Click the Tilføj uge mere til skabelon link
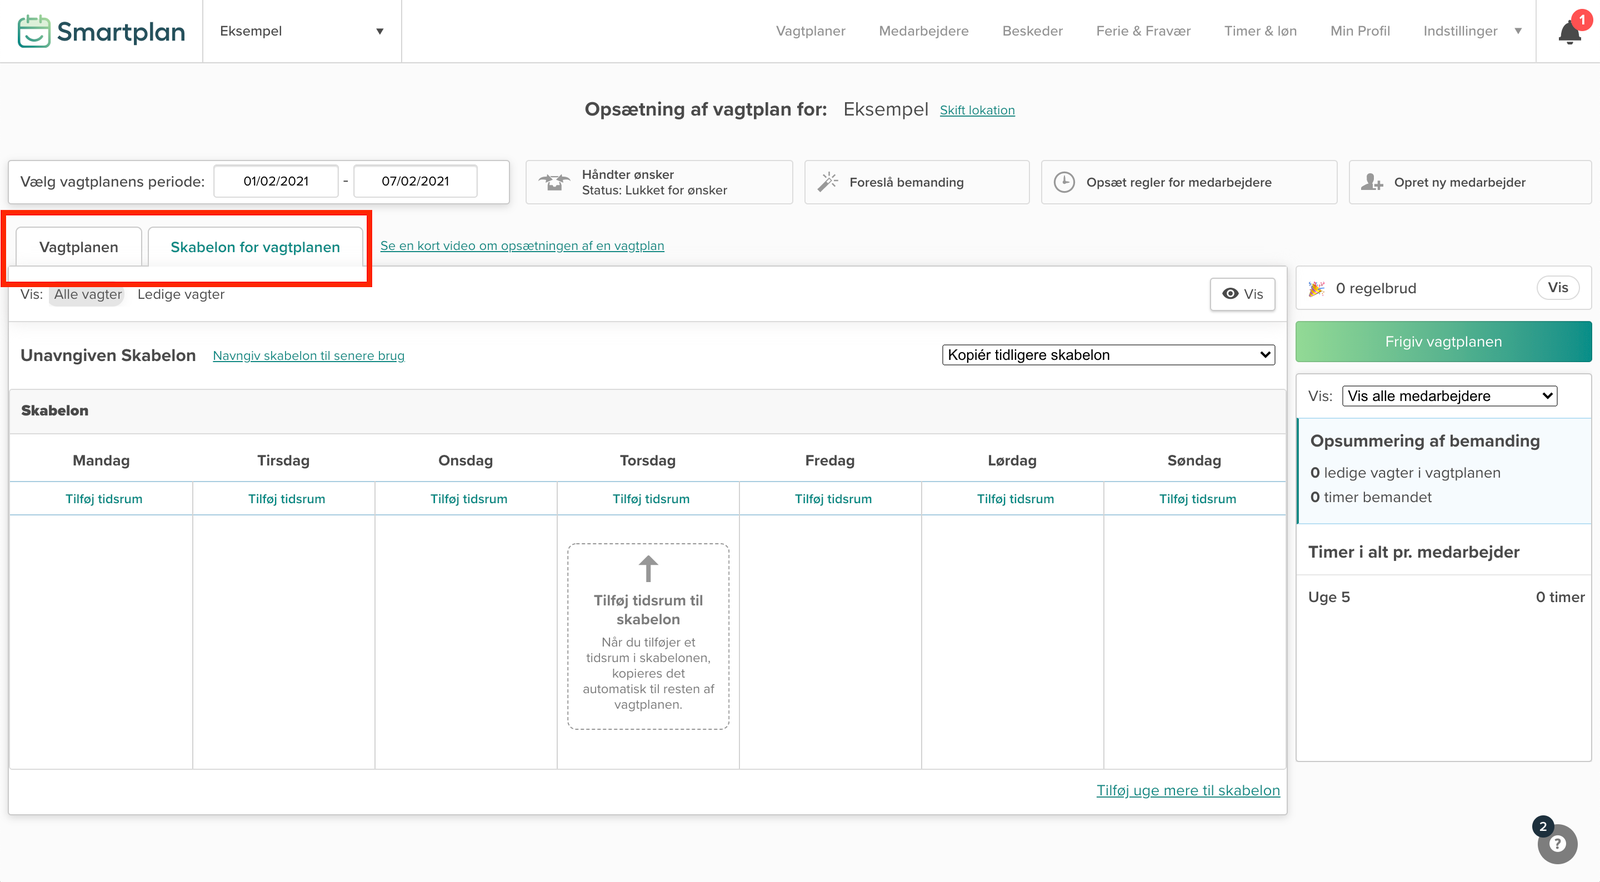Screen dimensions: 1600x882 pos(1188,790)
